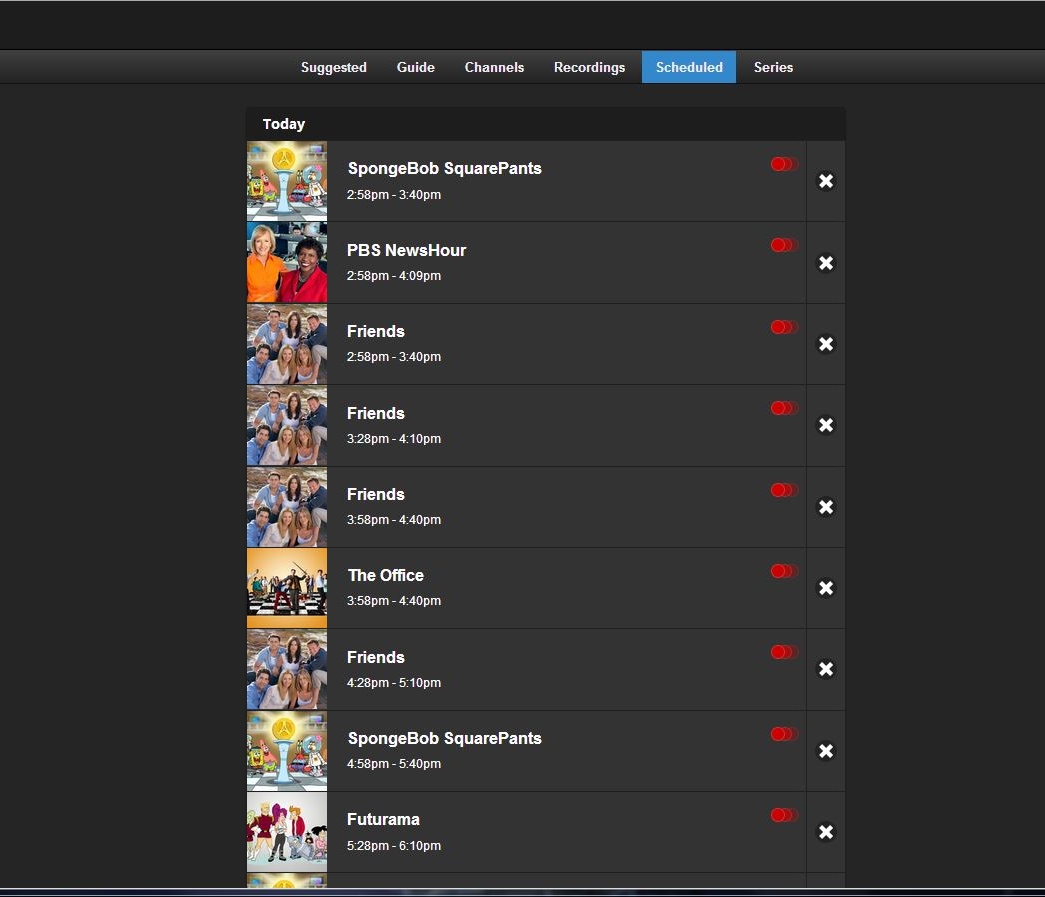Click red record indicator for SpongeBob 4:58pm

click(x=784, y=734)
